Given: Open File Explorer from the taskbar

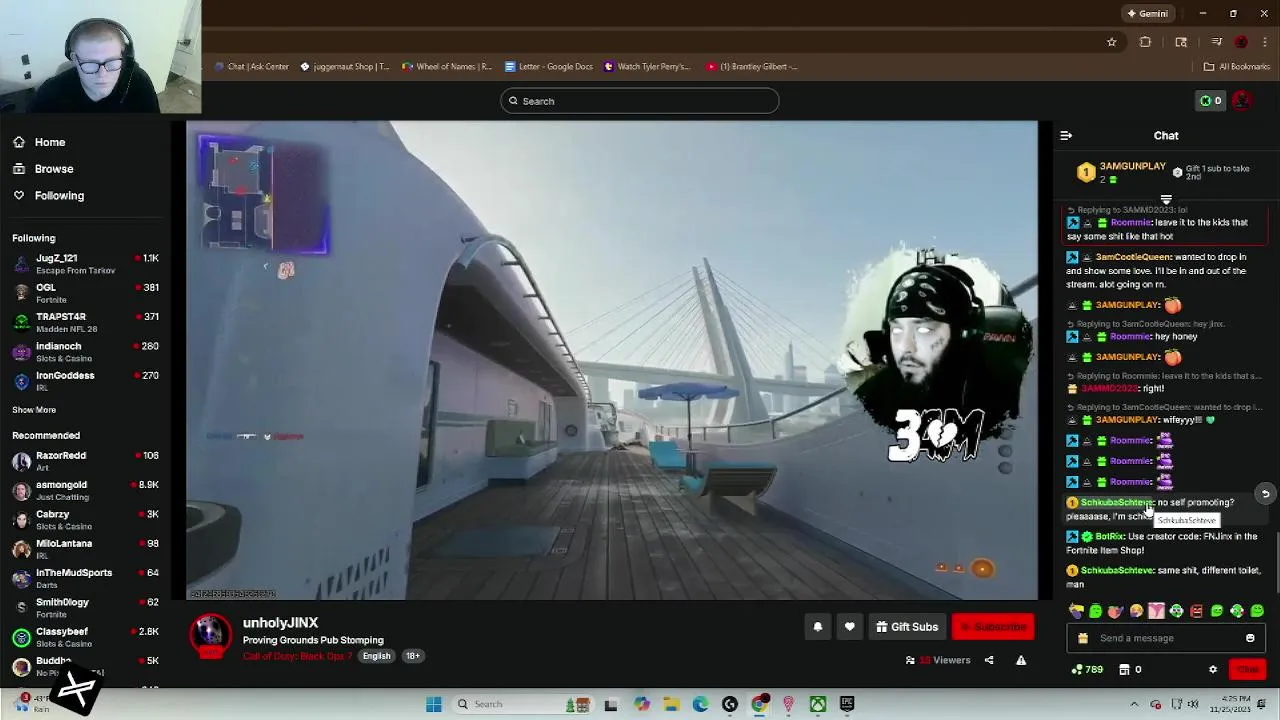Looking at the screenshot, I should (671, 704).
